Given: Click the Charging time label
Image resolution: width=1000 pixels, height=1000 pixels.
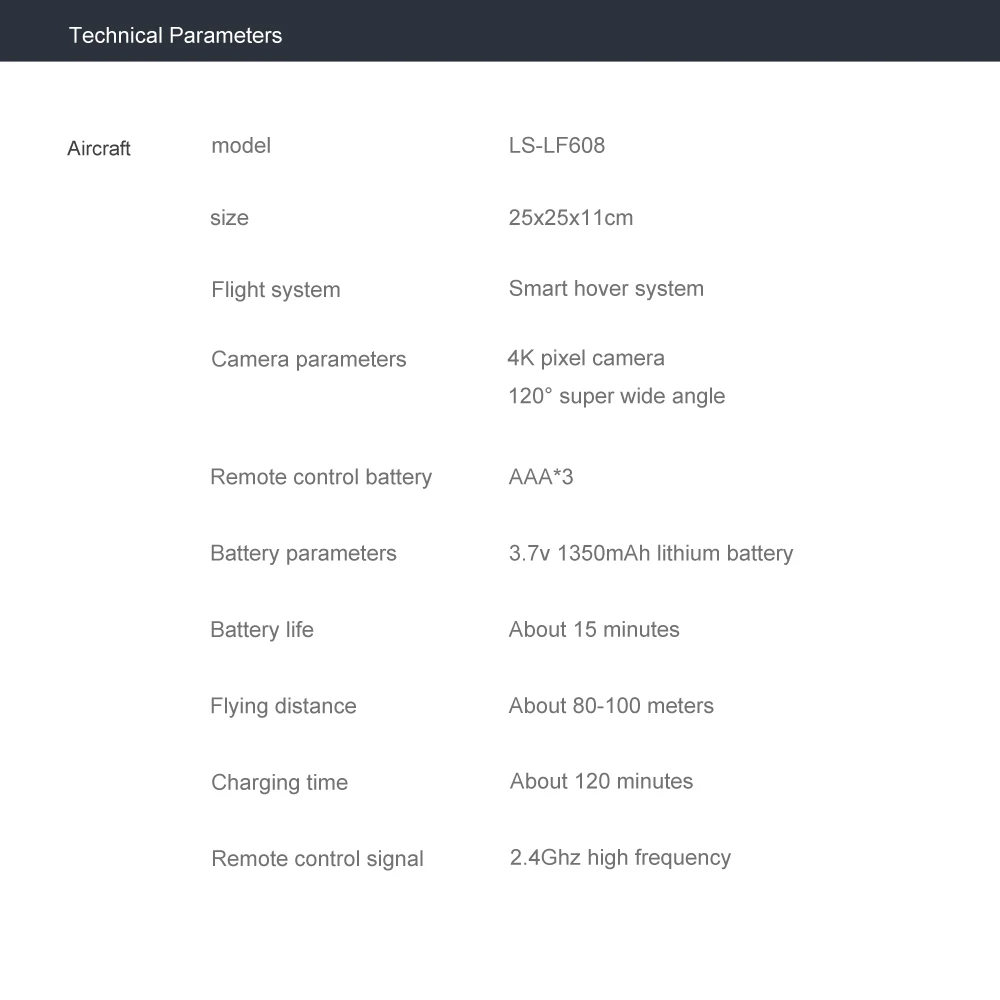Looking at the screenshot, I should [279, 783].
